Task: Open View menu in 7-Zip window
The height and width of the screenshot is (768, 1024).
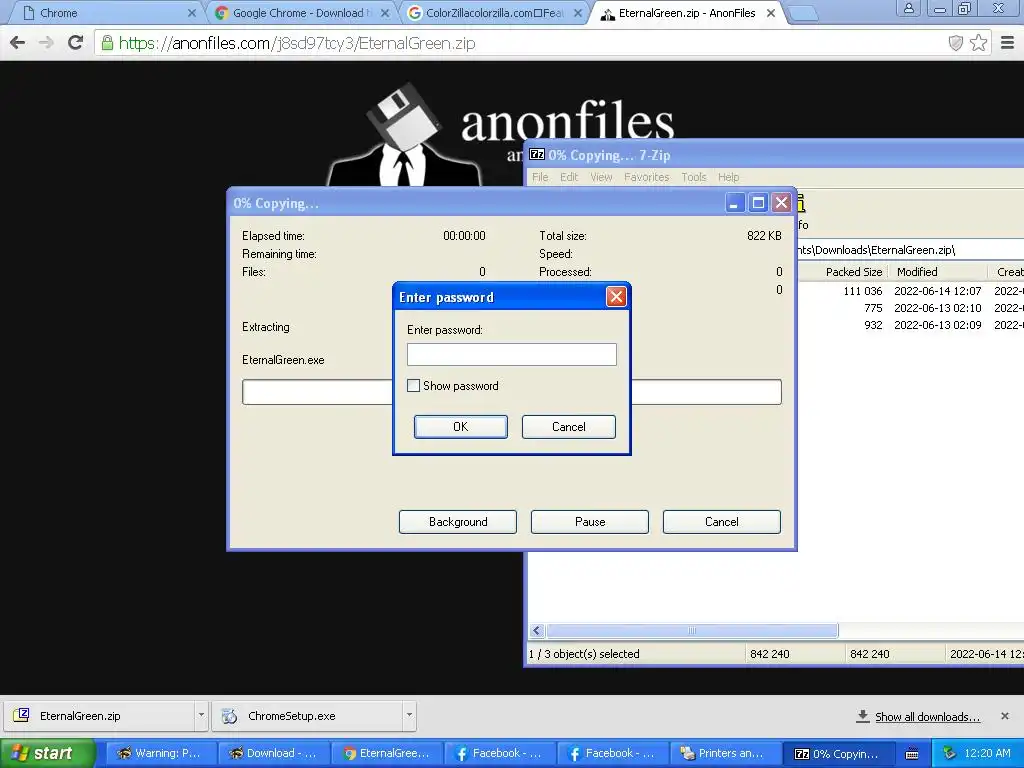Action: click(x=601, y=177)
